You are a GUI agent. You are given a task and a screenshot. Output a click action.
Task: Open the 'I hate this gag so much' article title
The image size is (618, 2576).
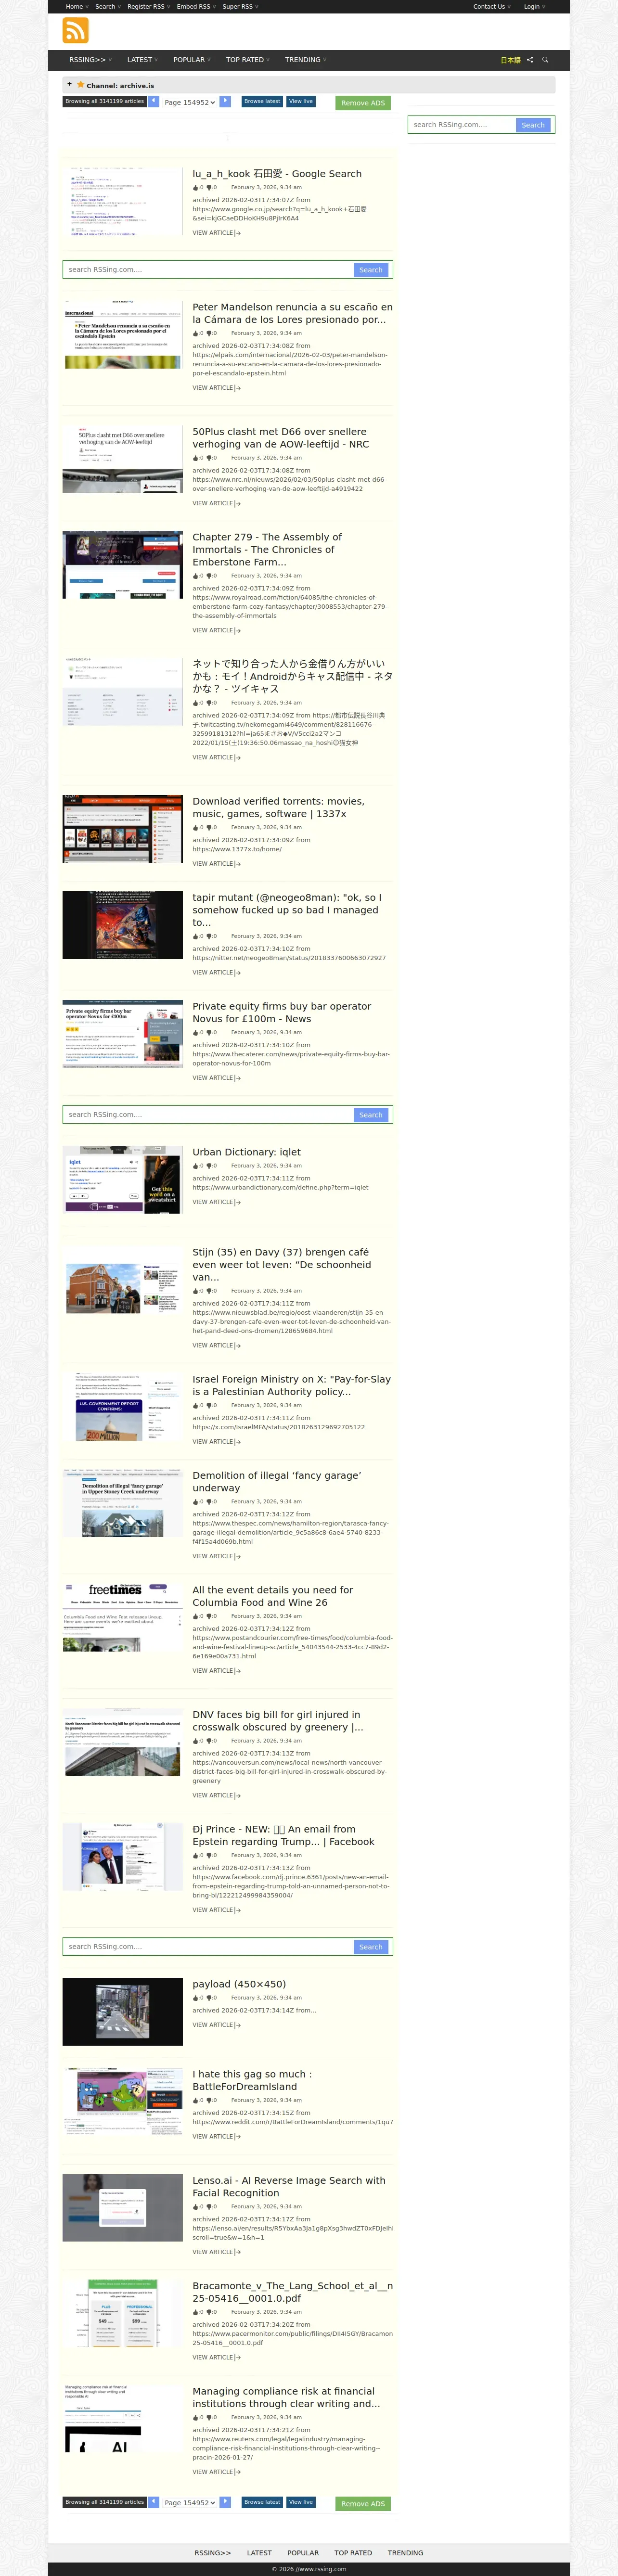[252, 2080]
